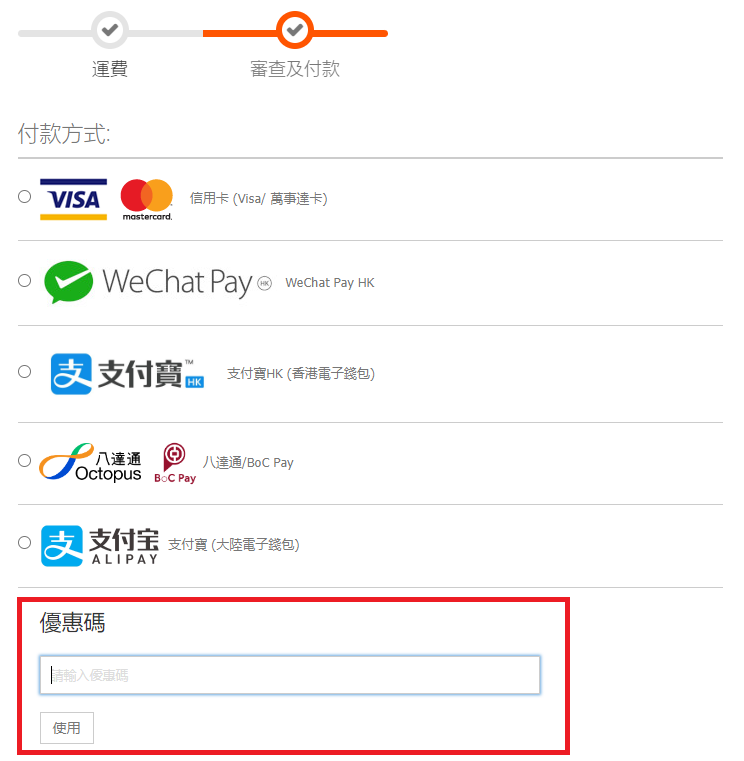Click the 運費 step label
This screenshot has height=761, width=744.
click(x=110, y=69)
